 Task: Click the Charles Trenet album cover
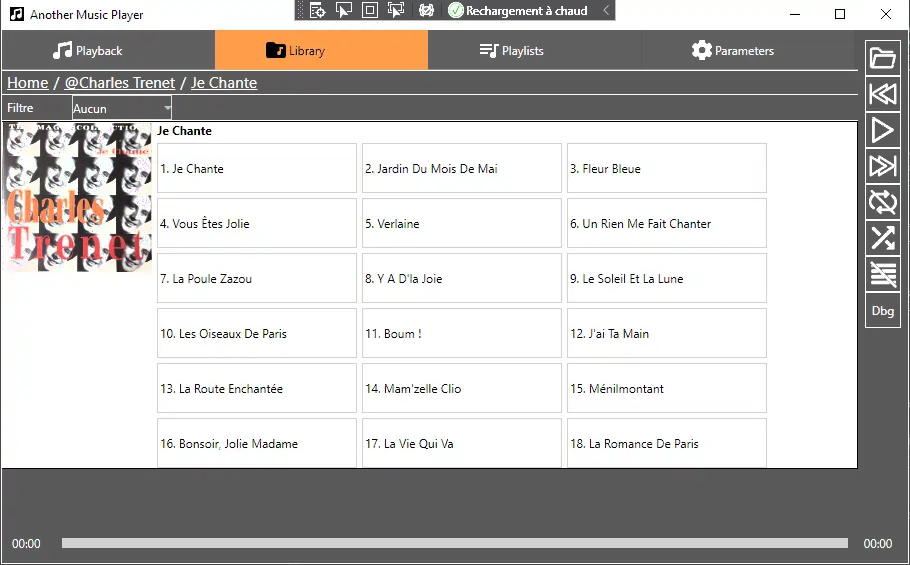77,197
